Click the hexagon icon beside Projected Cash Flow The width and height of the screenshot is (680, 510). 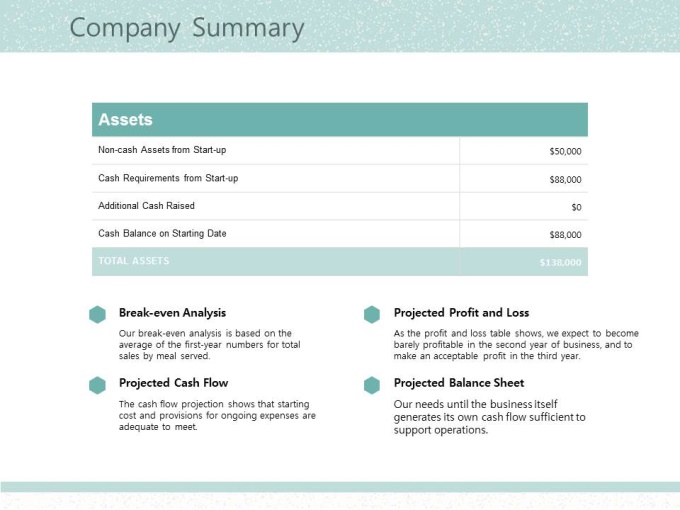click(x=97, y=385)
